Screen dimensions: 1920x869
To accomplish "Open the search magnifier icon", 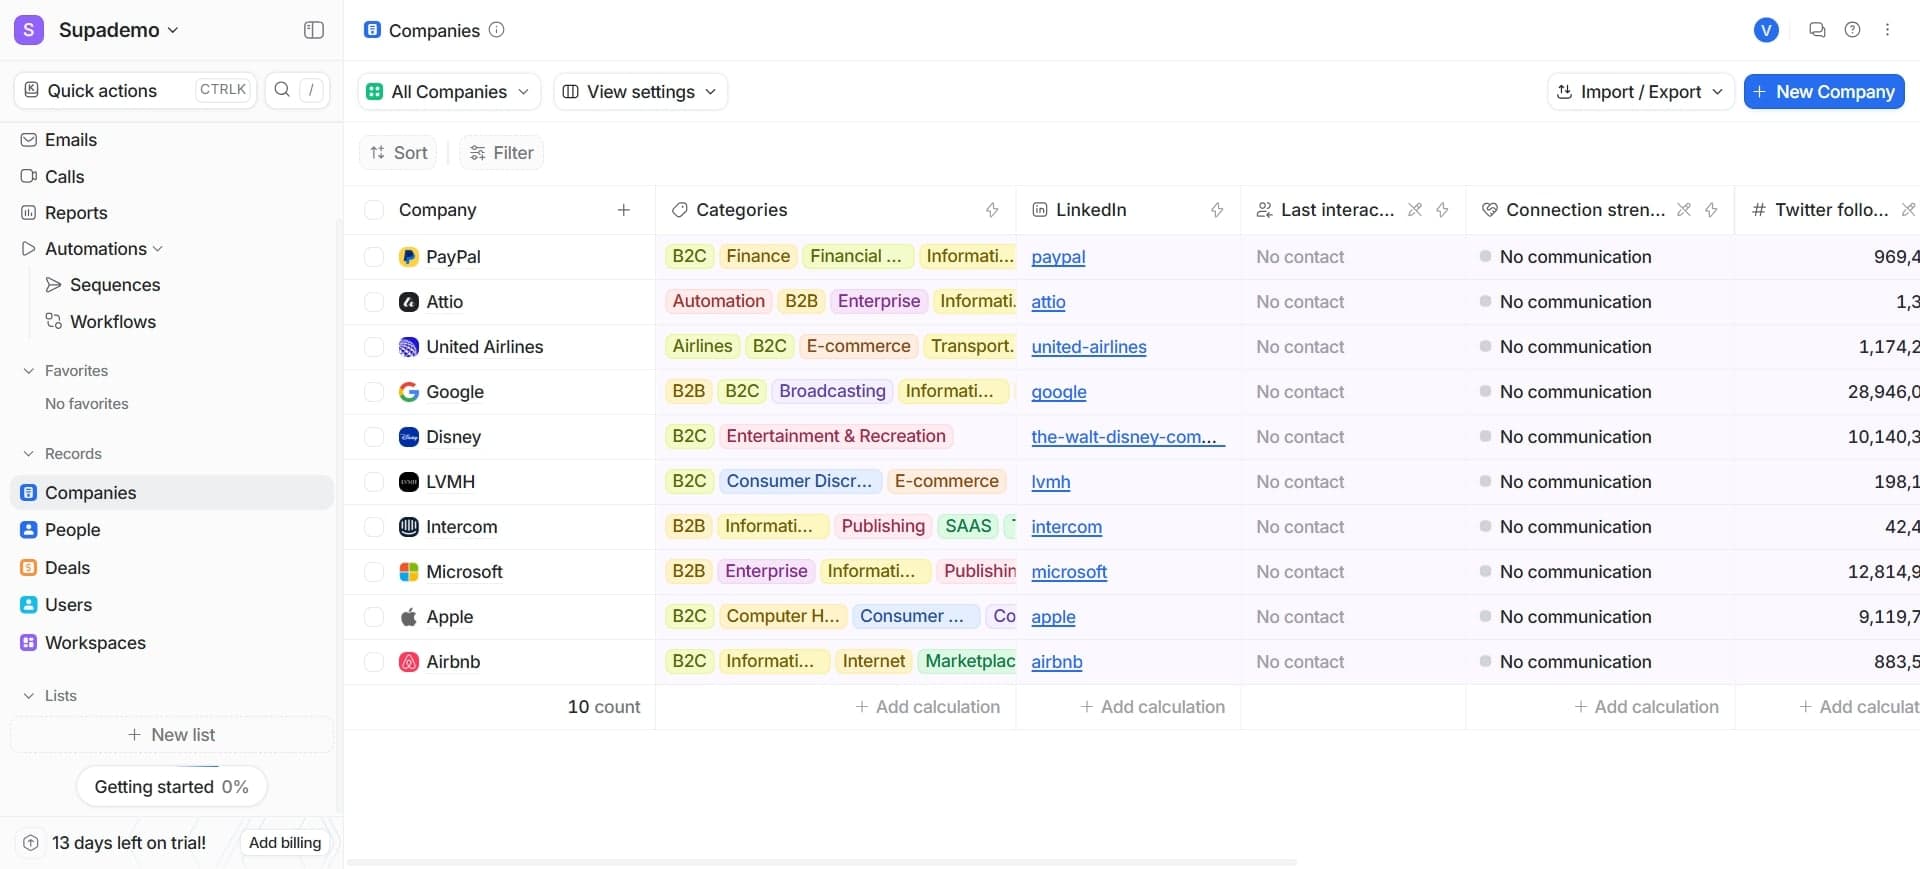I will (282, 90).
